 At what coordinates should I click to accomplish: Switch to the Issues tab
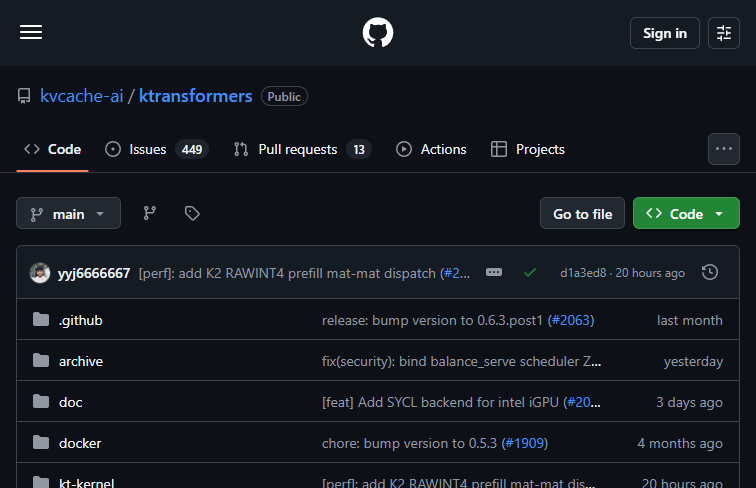coord(157,149)
